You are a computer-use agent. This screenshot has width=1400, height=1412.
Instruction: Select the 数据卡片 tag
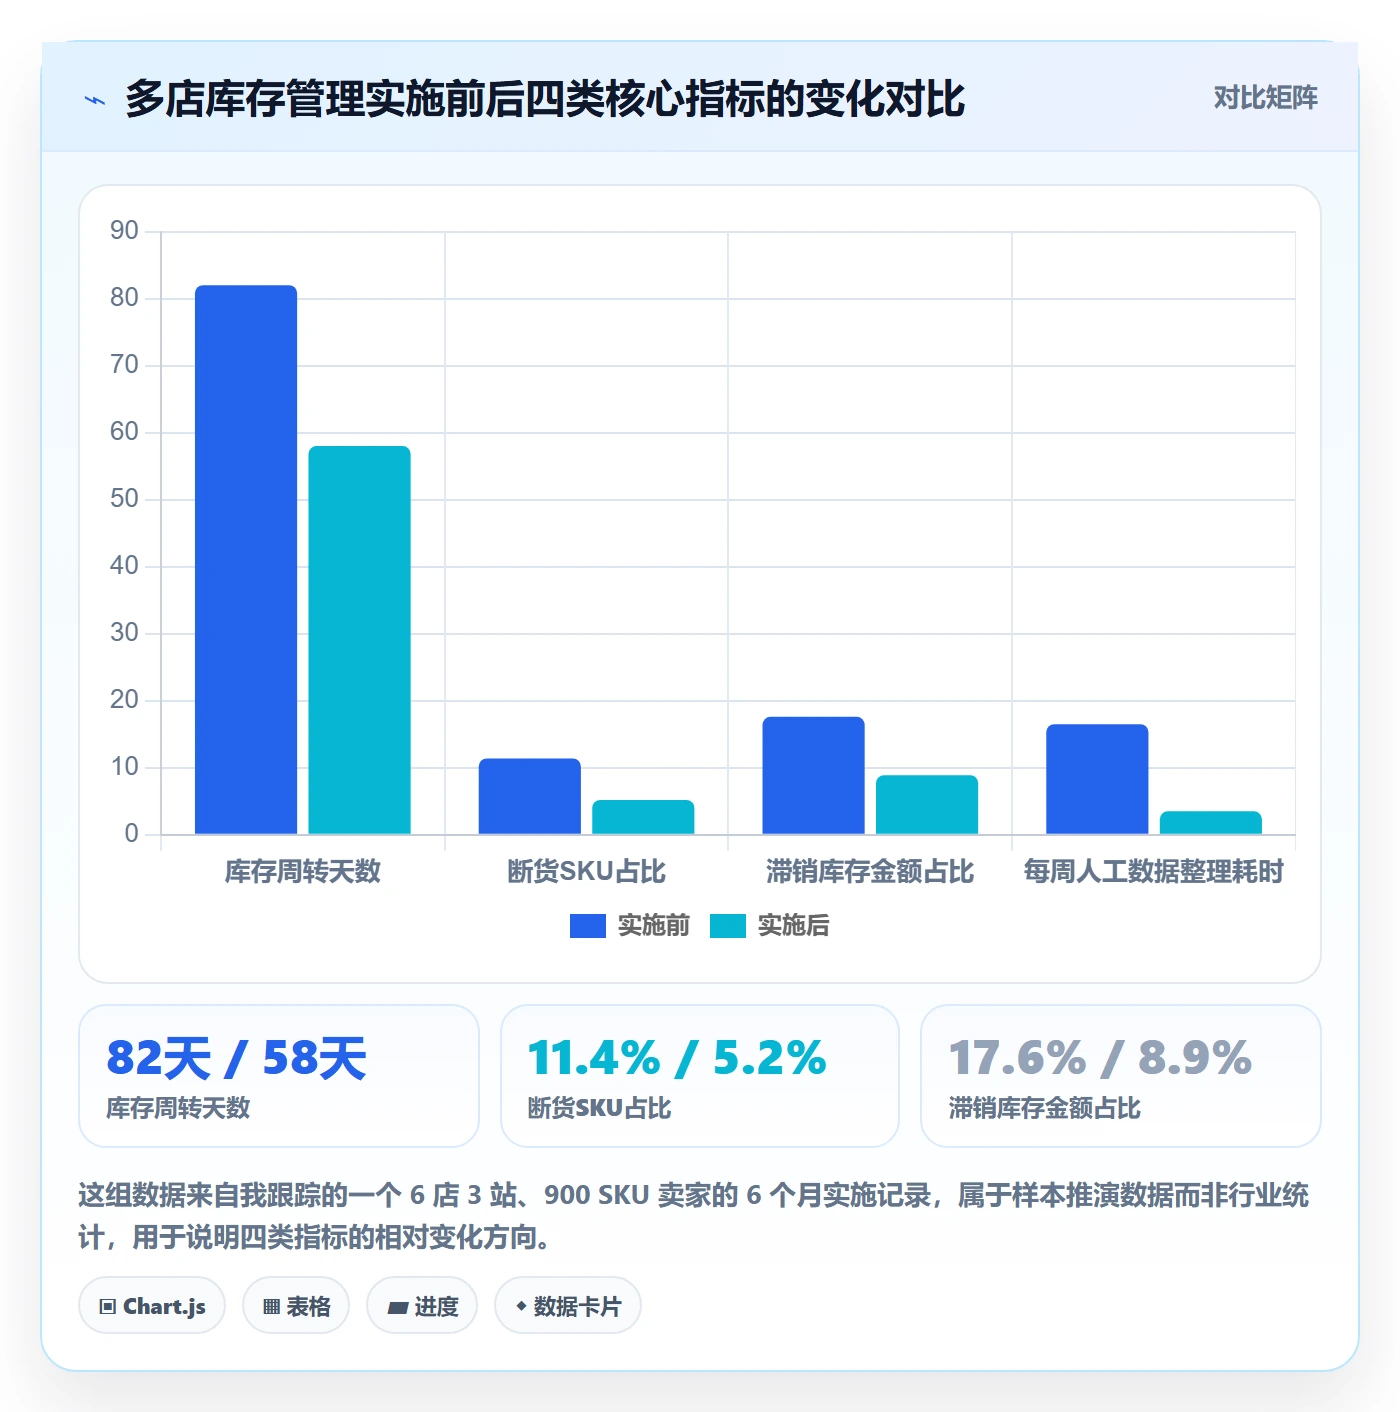(568, 1306)
